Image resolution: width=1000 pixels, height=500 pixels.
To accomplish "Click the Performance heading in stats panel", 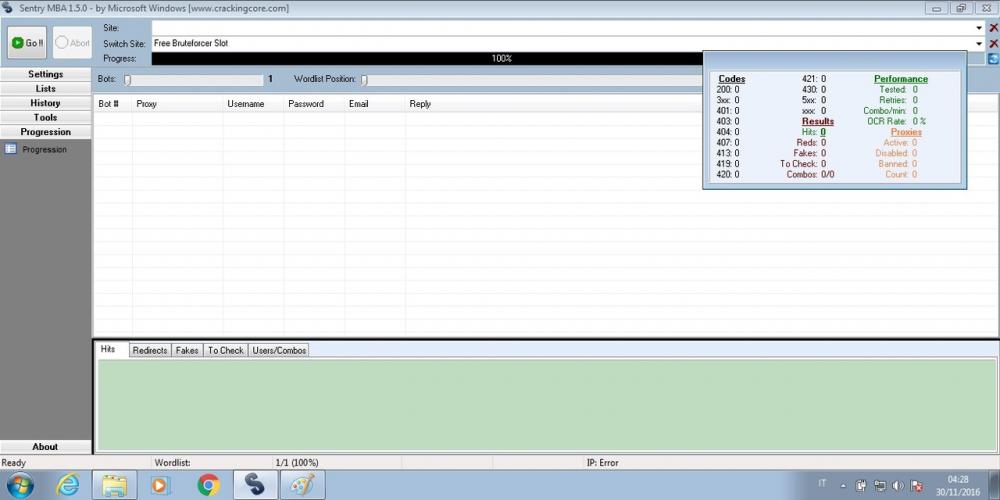I will [x=901, y=79].
